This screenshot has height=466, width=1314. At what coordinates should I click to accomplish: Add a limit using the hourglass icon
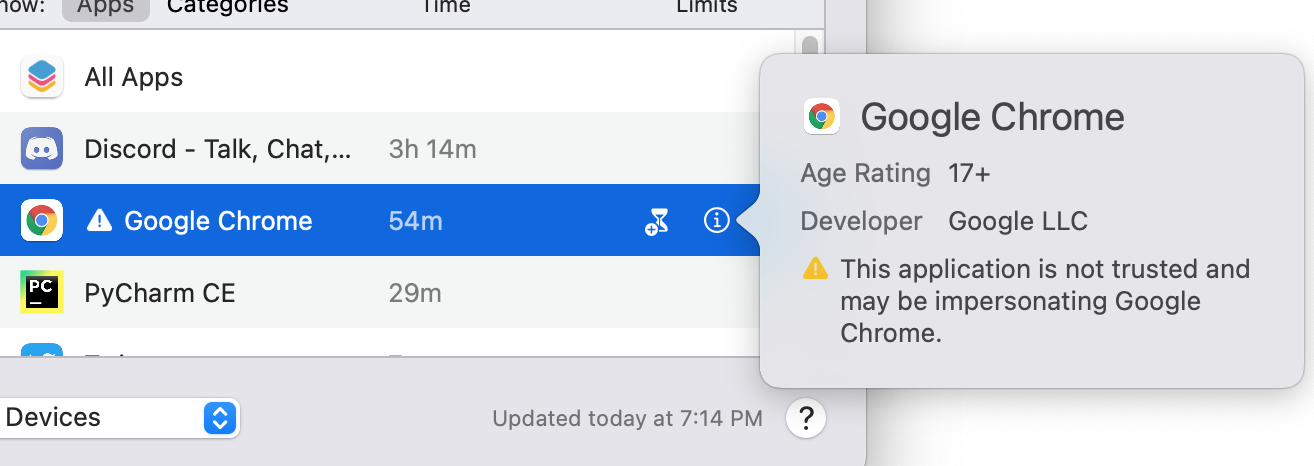pyautogui.click(x=656, y=222)
